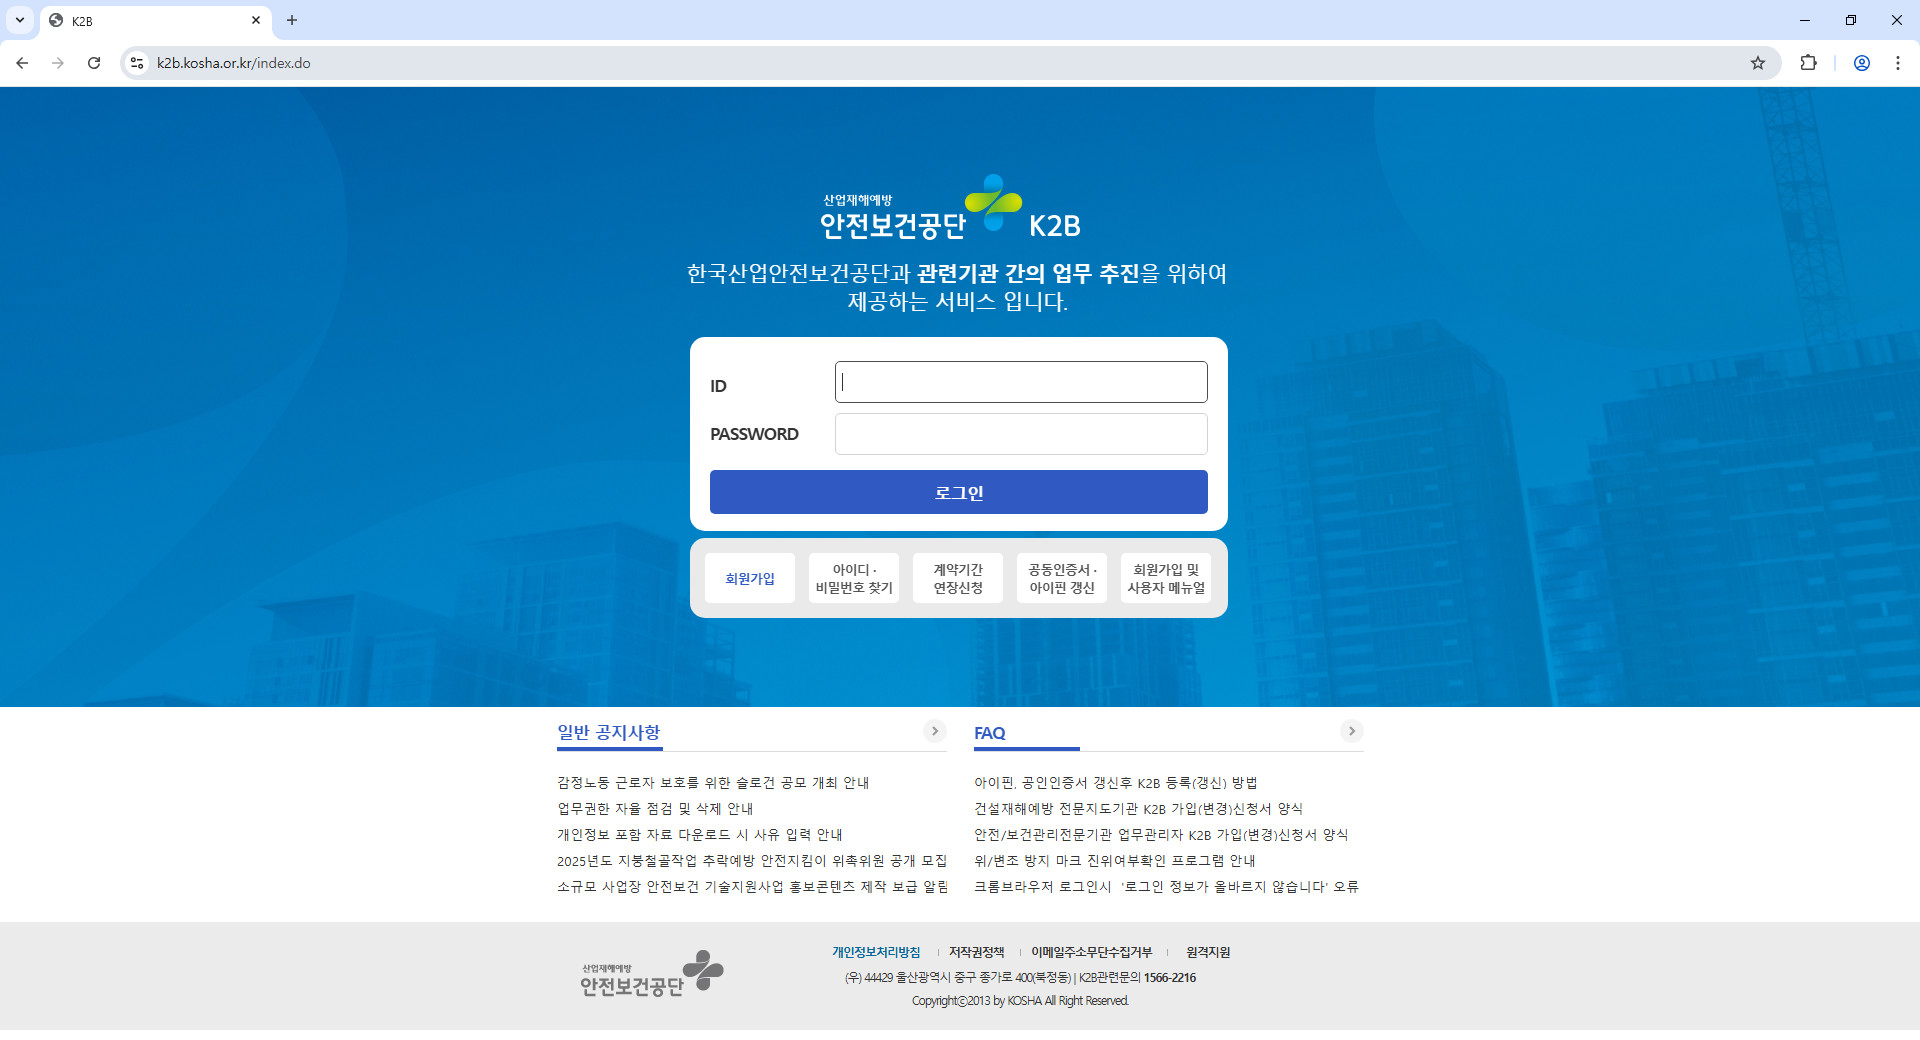
Task: Open FAQ 안전/보건관리전문기관 업무관리자 신청서 양식
Action: 1161,835
